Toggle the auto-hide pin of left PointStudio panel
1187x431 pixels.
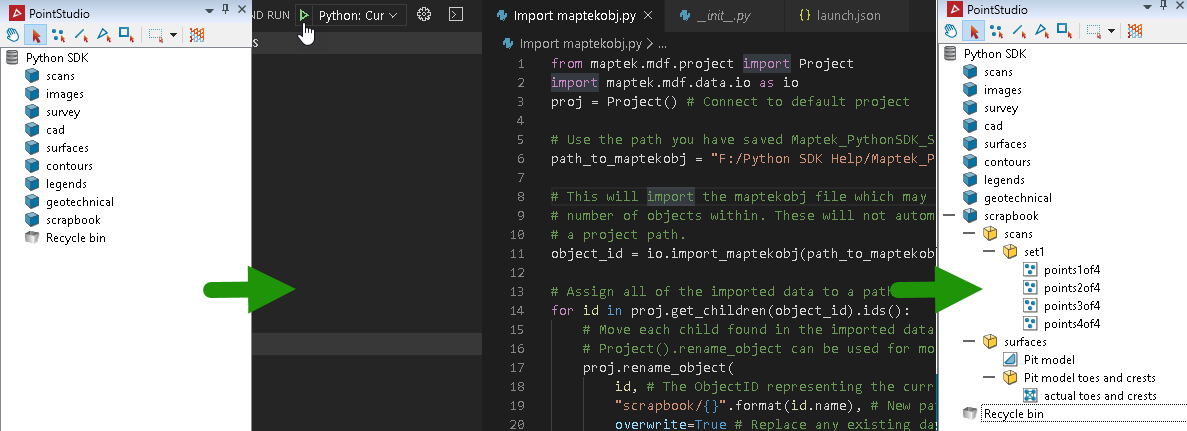(225, 10)
